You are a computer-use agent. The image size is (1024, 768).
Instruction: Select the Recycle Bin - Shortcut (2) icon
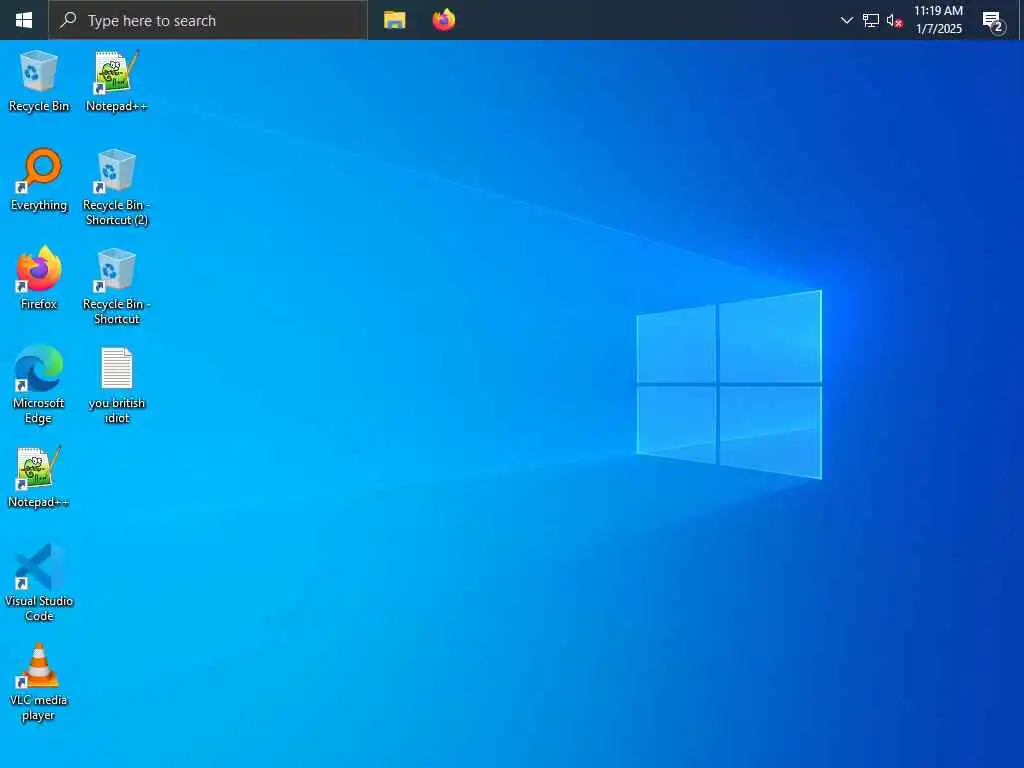tap(116, 187)
